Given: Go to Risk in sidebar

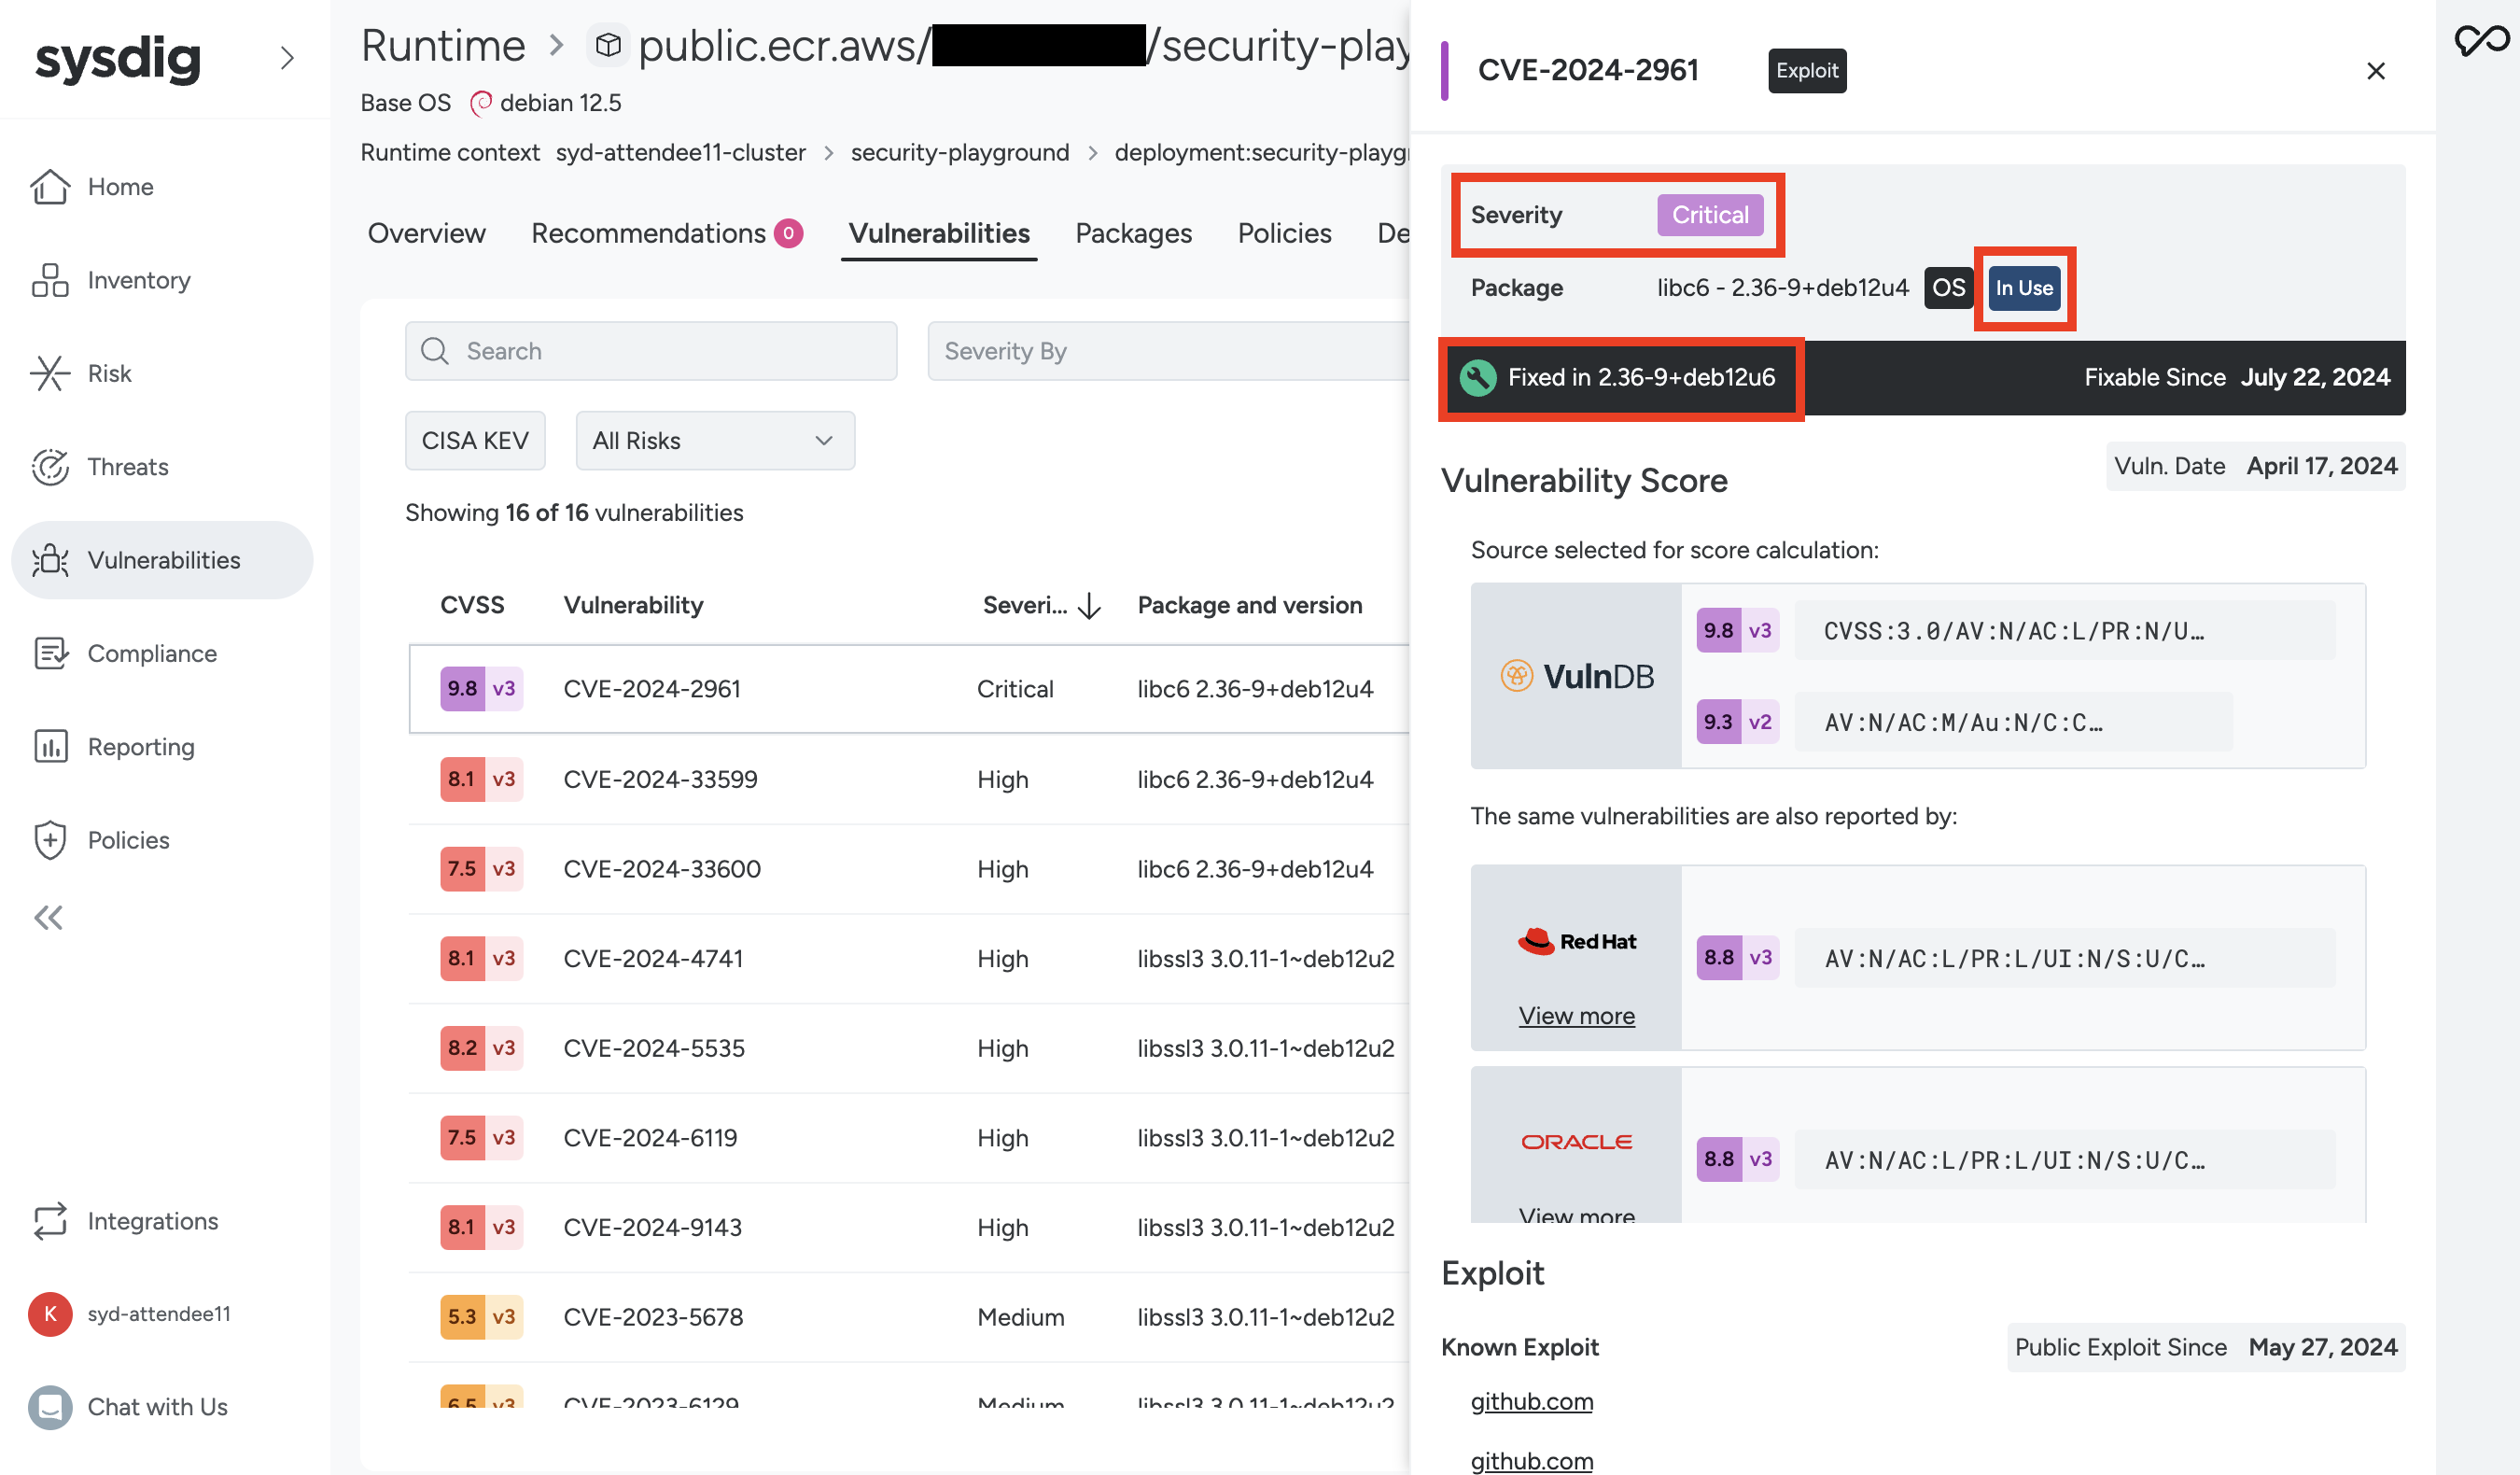Looking at the screenshot, I should pos(81,373).
